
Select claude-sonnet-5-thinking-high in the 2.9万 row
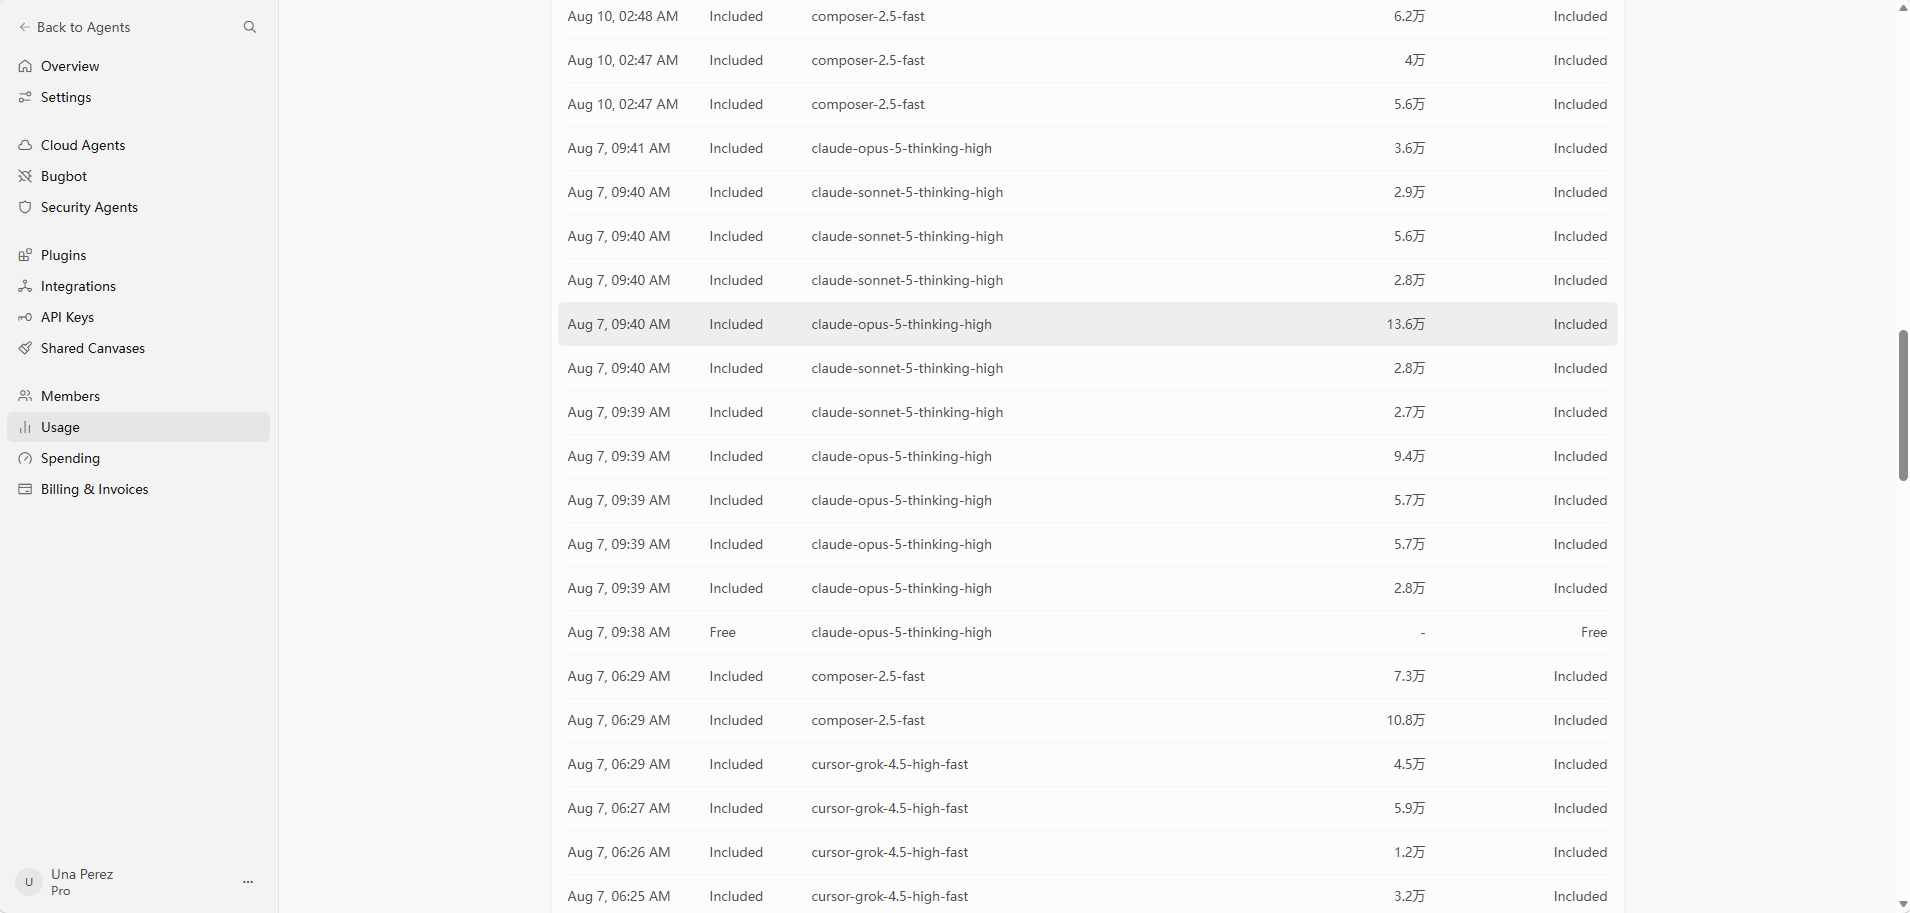[x=907, y=192]
